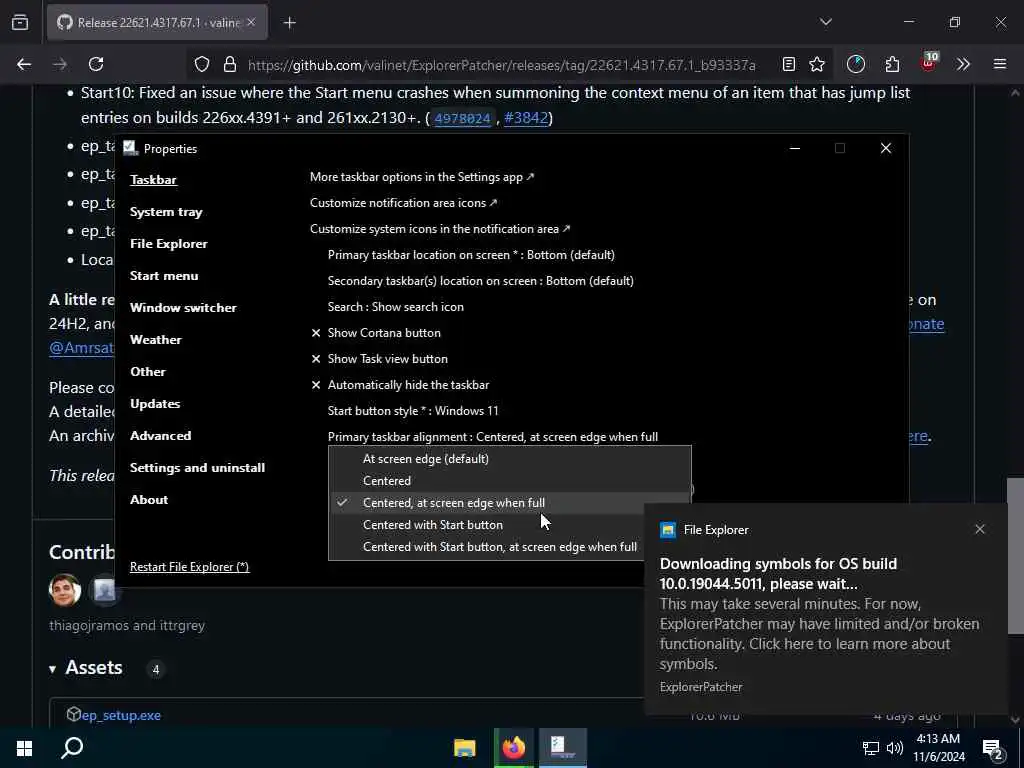This screenshot has height=768, width=1024.
Task: Click Restart File Explorer (*) link
Action: pos(189,567)
